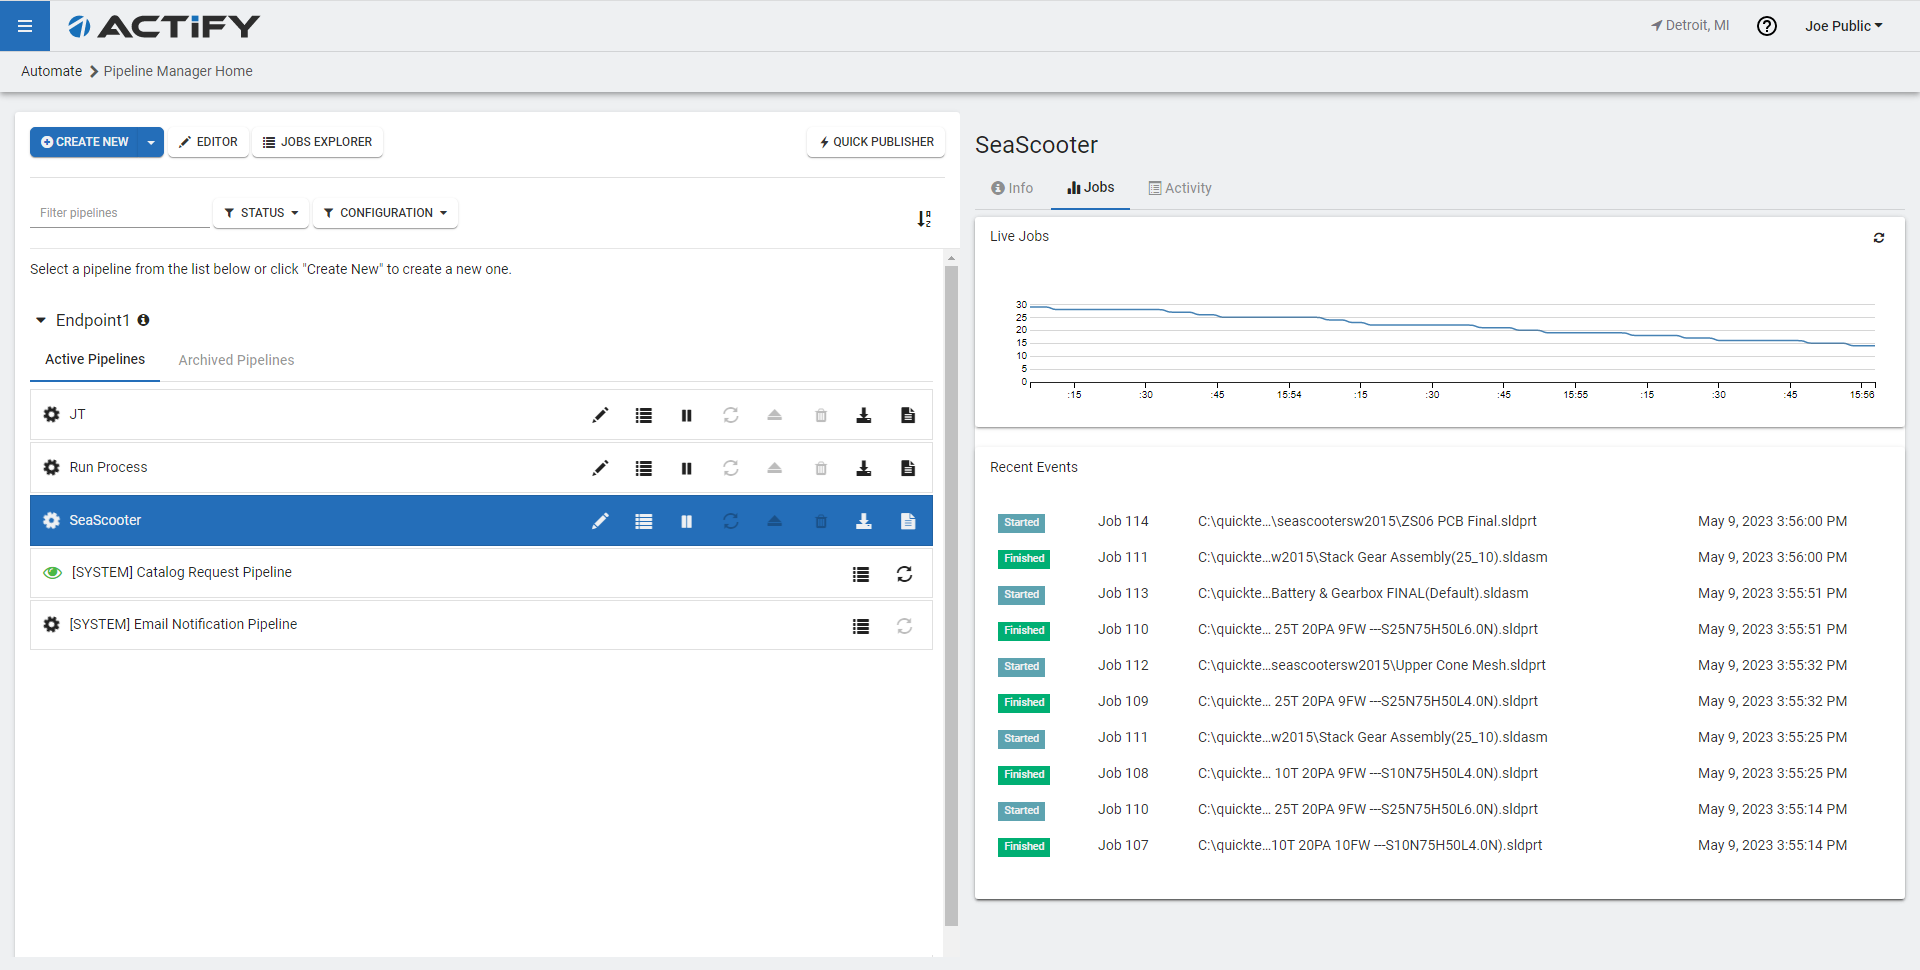The image size is (1920, 970).
Task: Click the sort order icon above pipelines
Action: point(924,218)
